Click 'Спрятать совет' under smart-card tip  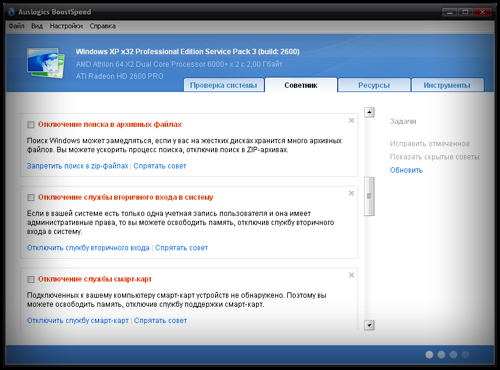click(x=160, y=321)
